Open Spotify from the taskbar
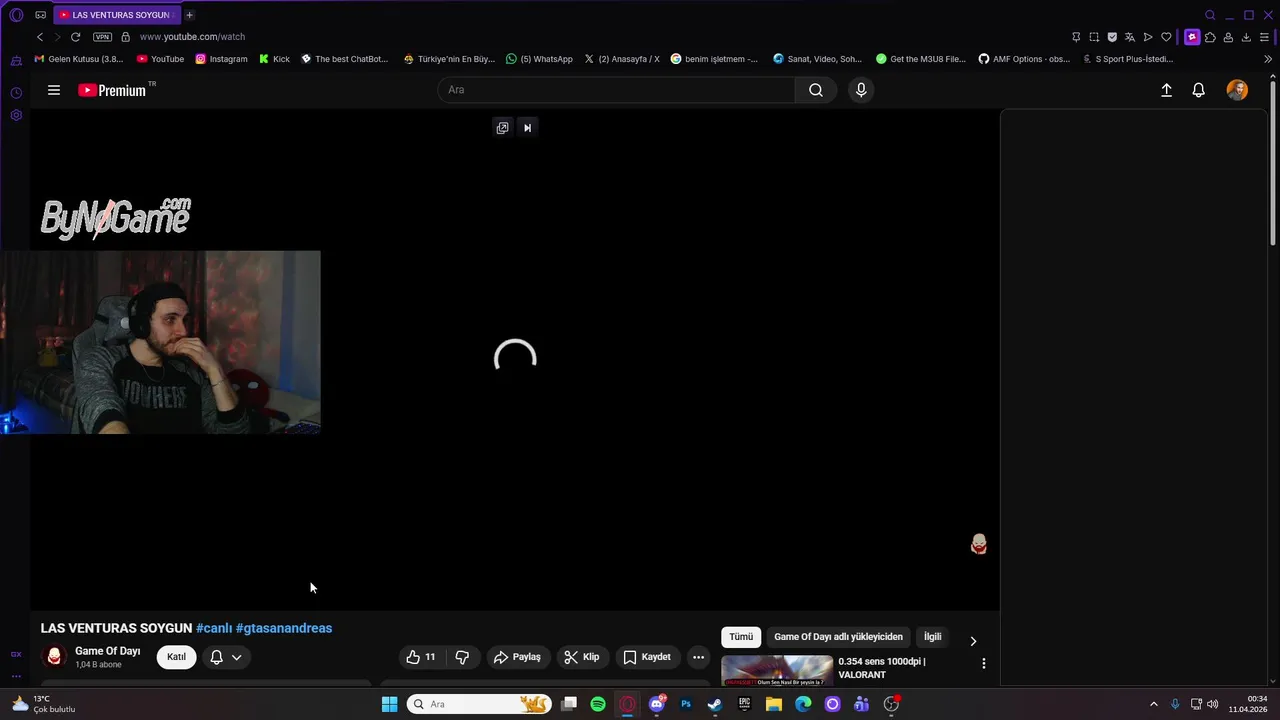Screen dimensions: 1280x720 click(598, 704)
